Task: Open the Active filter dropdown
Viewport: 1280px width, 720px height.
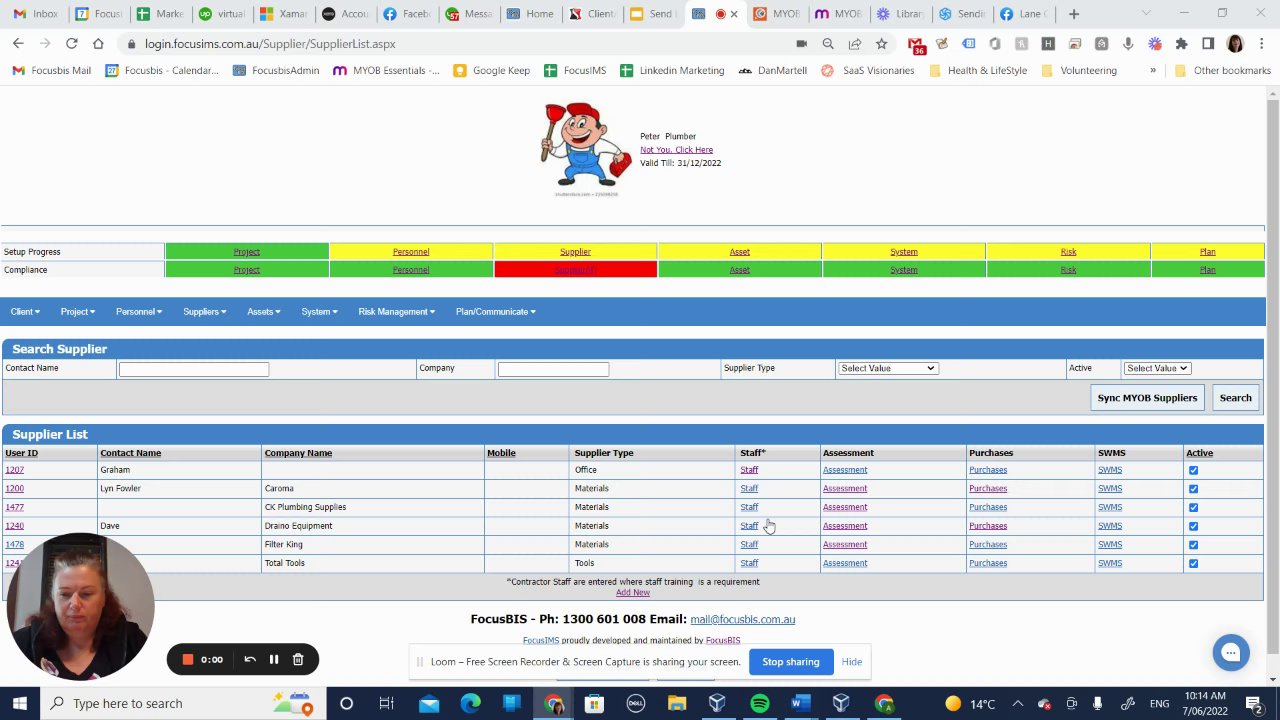Action: coord(1156,368)
